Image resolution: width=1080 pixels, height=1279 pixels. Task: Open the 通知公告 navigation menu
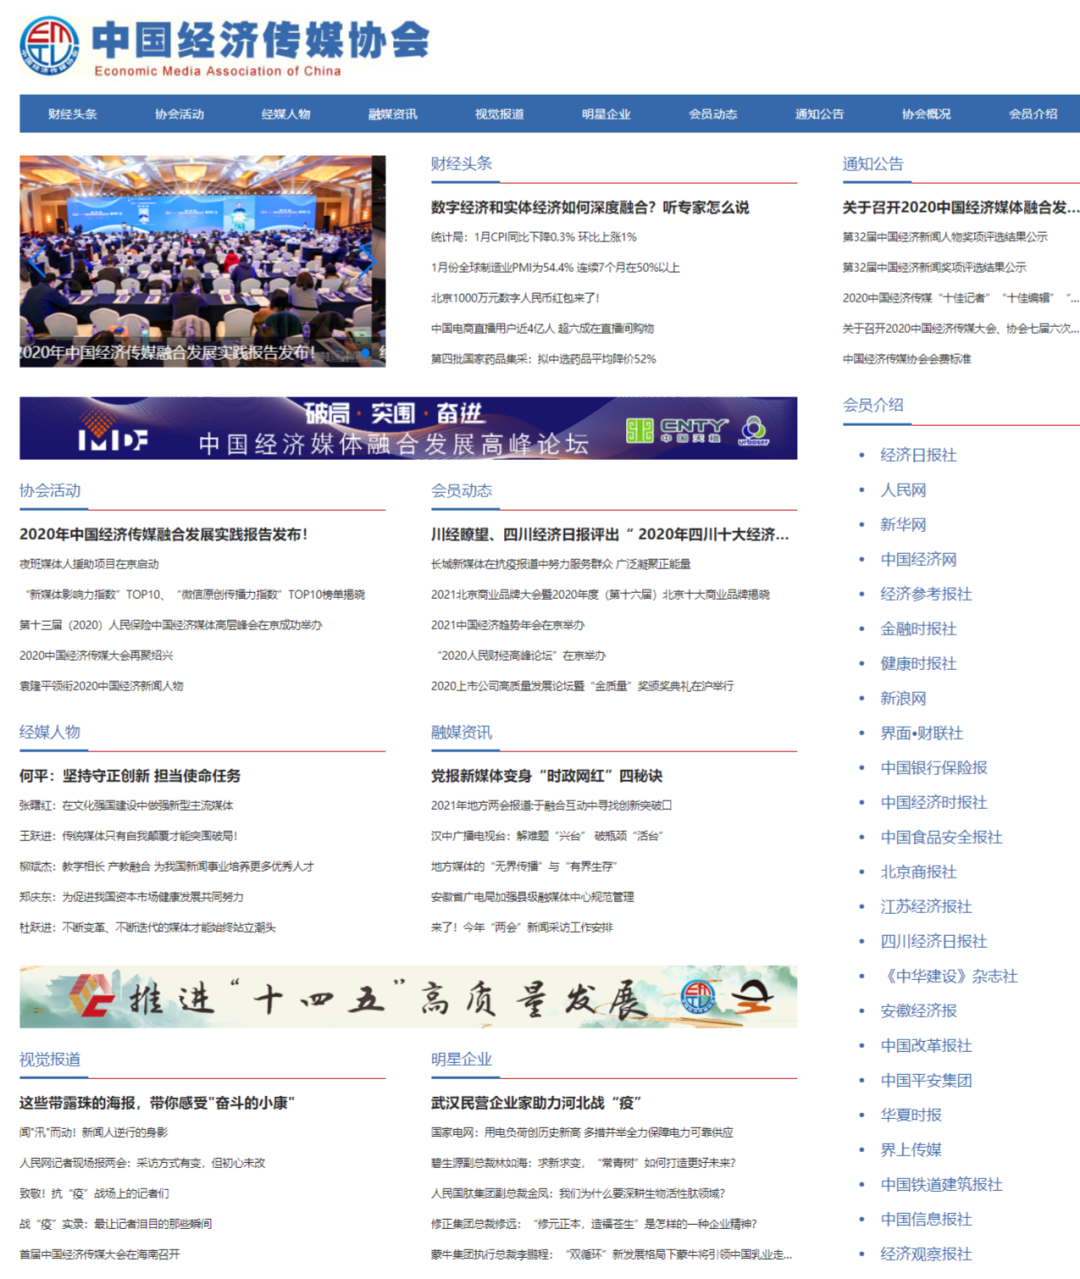820,113
